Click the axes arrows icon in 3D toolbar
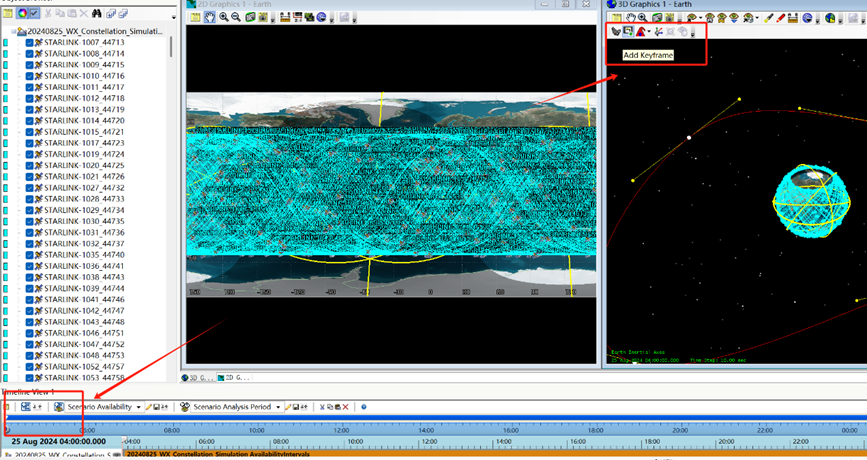Screen dimensions: 867x460 click(x=658, y=32)
